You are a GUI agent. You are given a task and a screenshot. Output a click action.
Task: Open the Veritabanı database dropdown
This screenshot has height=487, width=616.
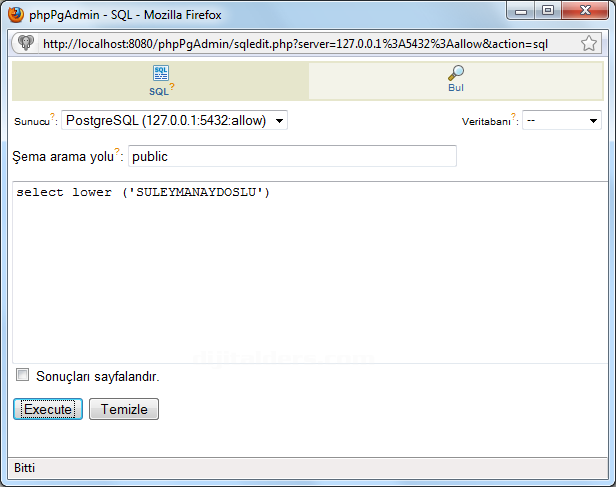click(x=561, y=120)
